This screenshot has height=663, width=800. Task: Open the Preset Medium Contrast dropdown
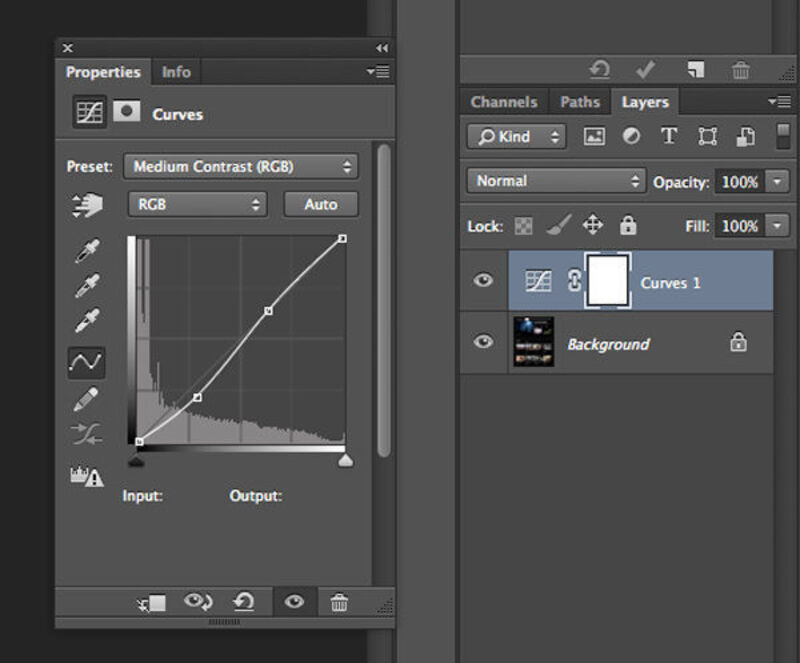(x=241, y=166)
